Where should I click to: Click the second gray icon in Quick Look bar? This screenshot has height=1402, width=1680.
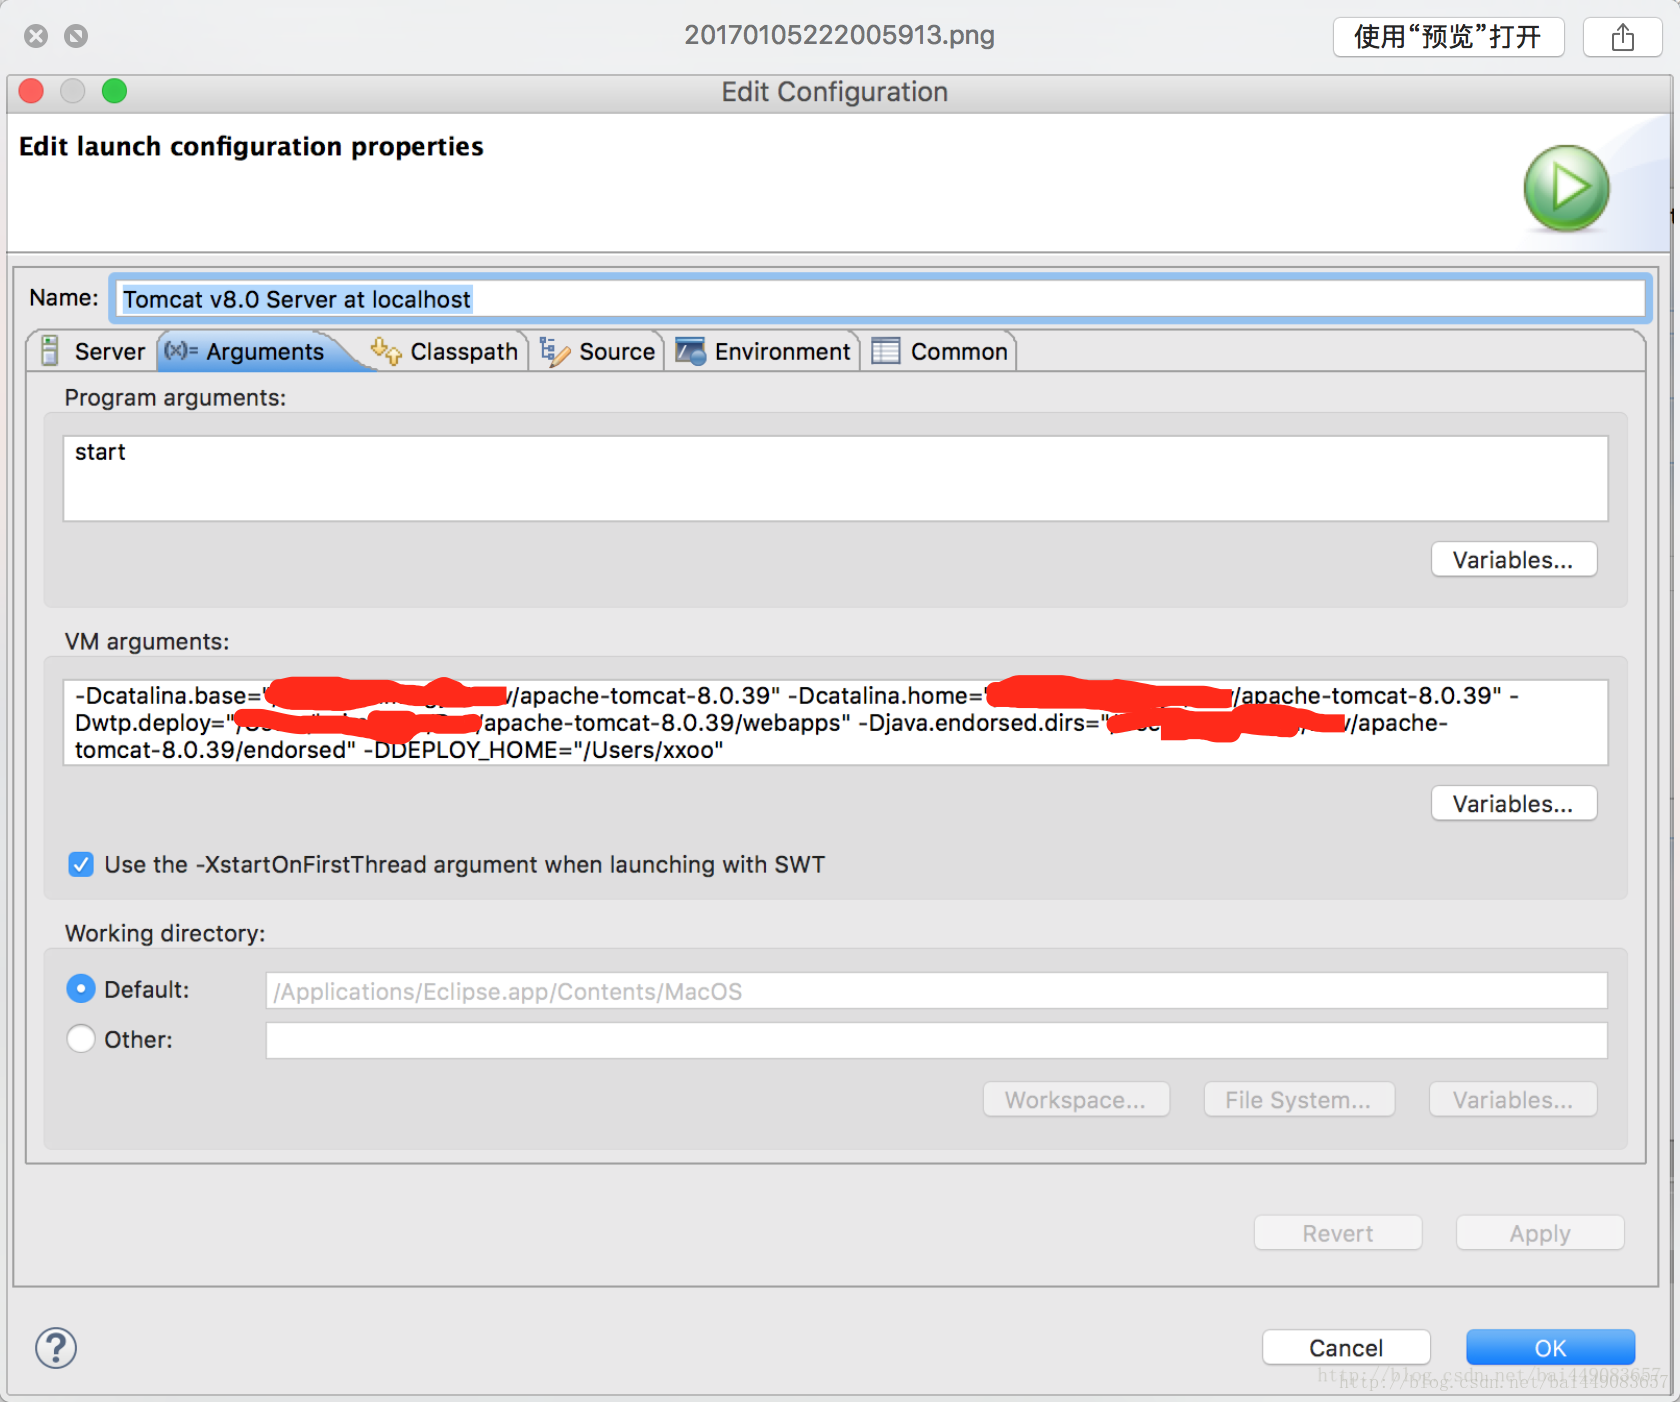tap(76, 36)
